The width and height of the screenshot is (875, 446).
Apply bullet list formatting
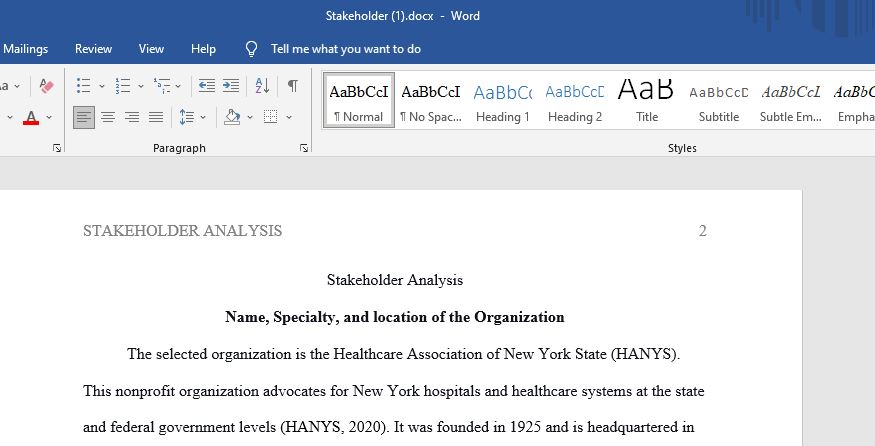pos(83,86)
